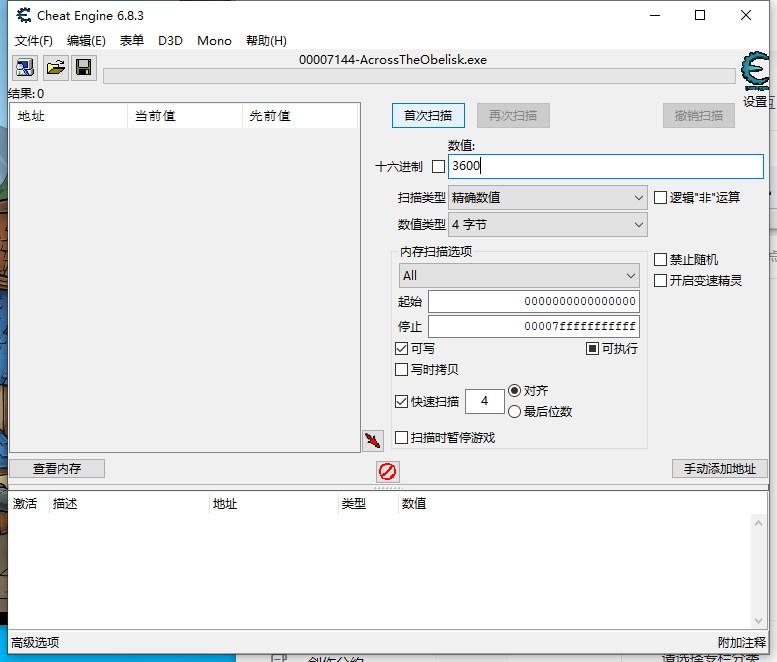Select the 最后位数 radio button
777x662 pixels.
tap(514, 411)
